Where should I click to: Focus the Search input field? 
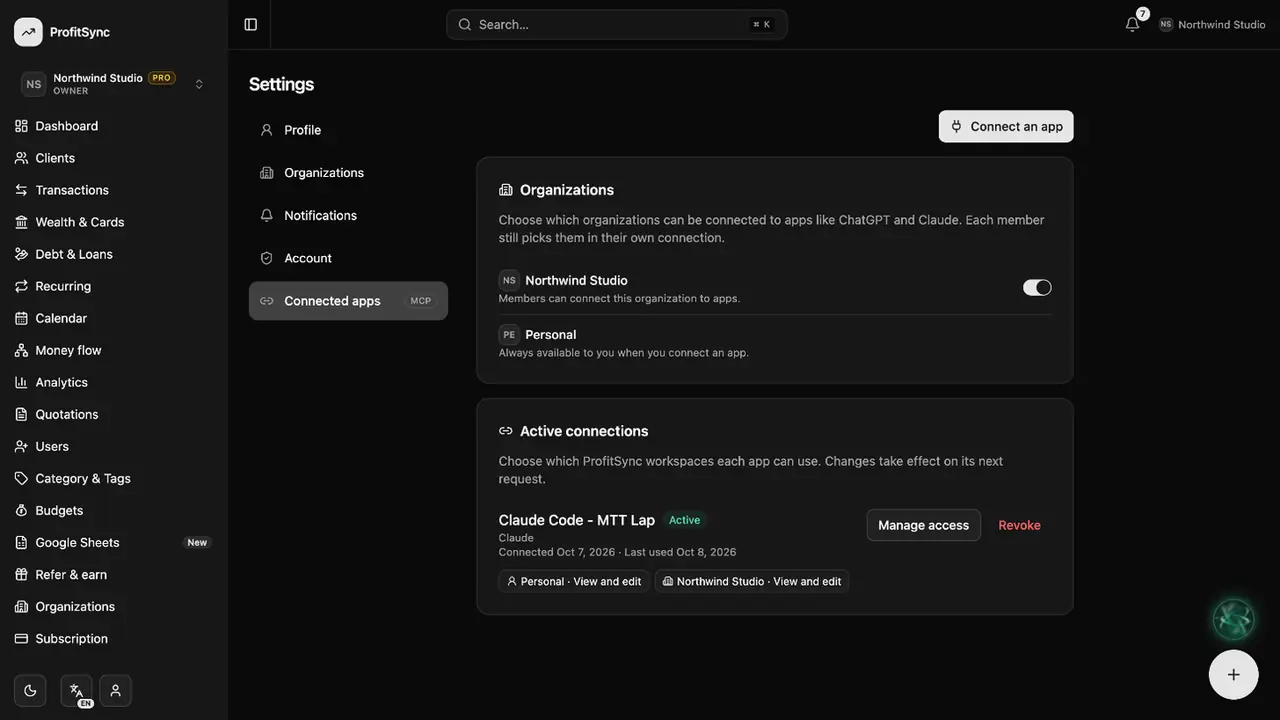tap(617, 24)
